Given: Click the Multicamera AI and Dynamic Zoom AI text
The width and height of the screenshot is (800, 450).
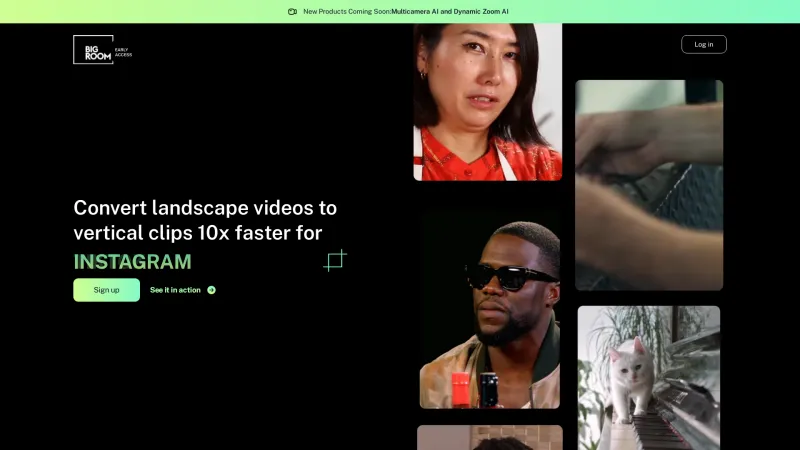Looking at the screenshot, I should coord(450,11).
